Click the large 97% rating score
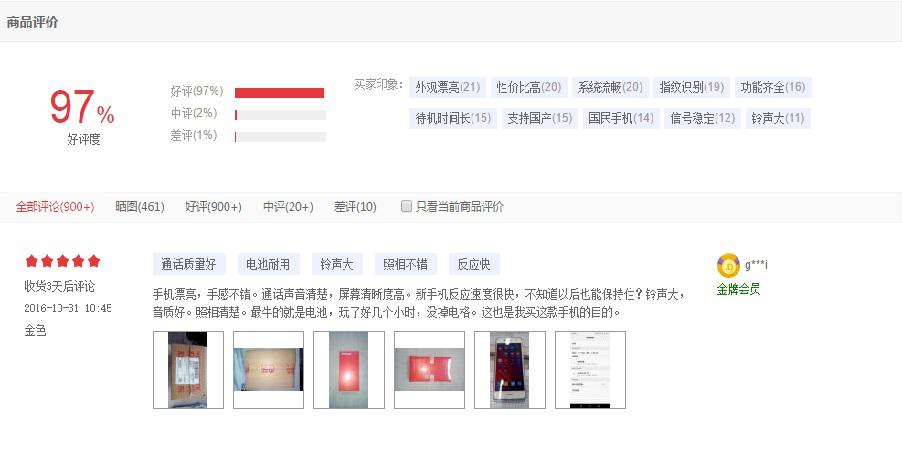 coord(82,108)
